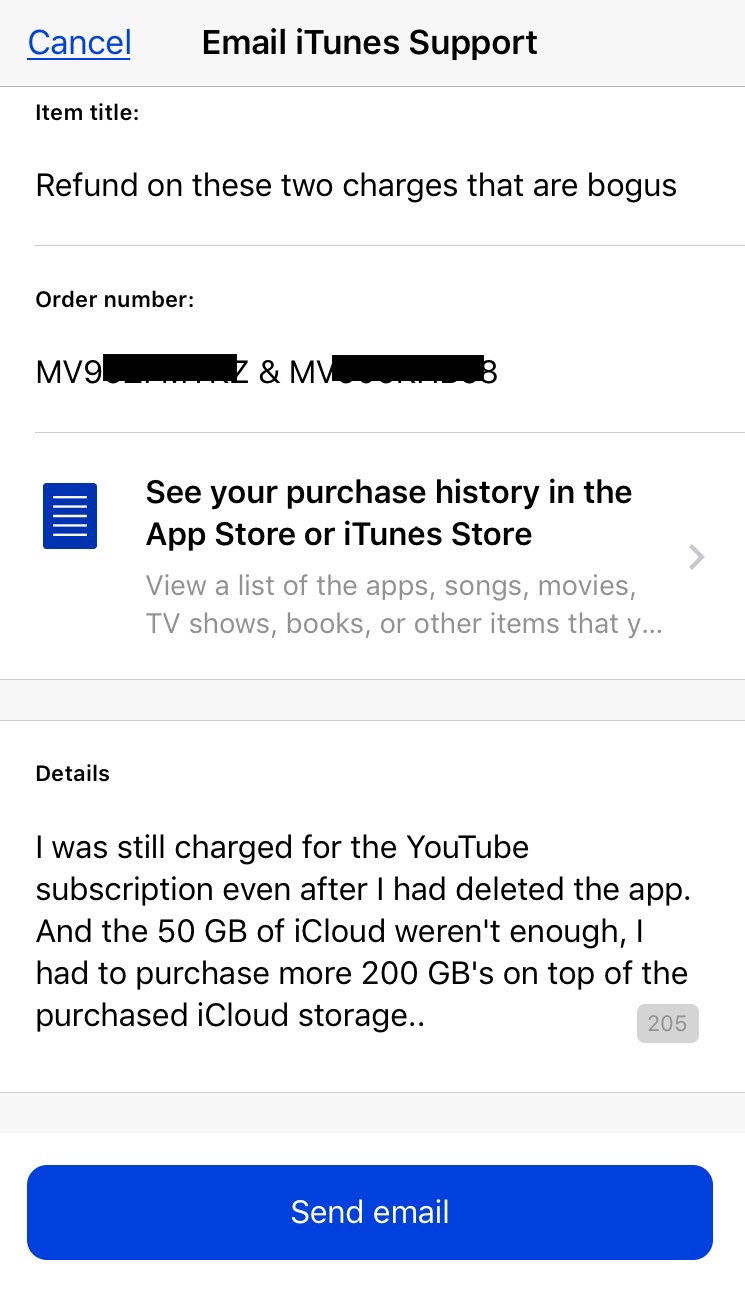Screen dimensions: 745x1292
Task: Focus the Details message text area
Action: (360, 931)
